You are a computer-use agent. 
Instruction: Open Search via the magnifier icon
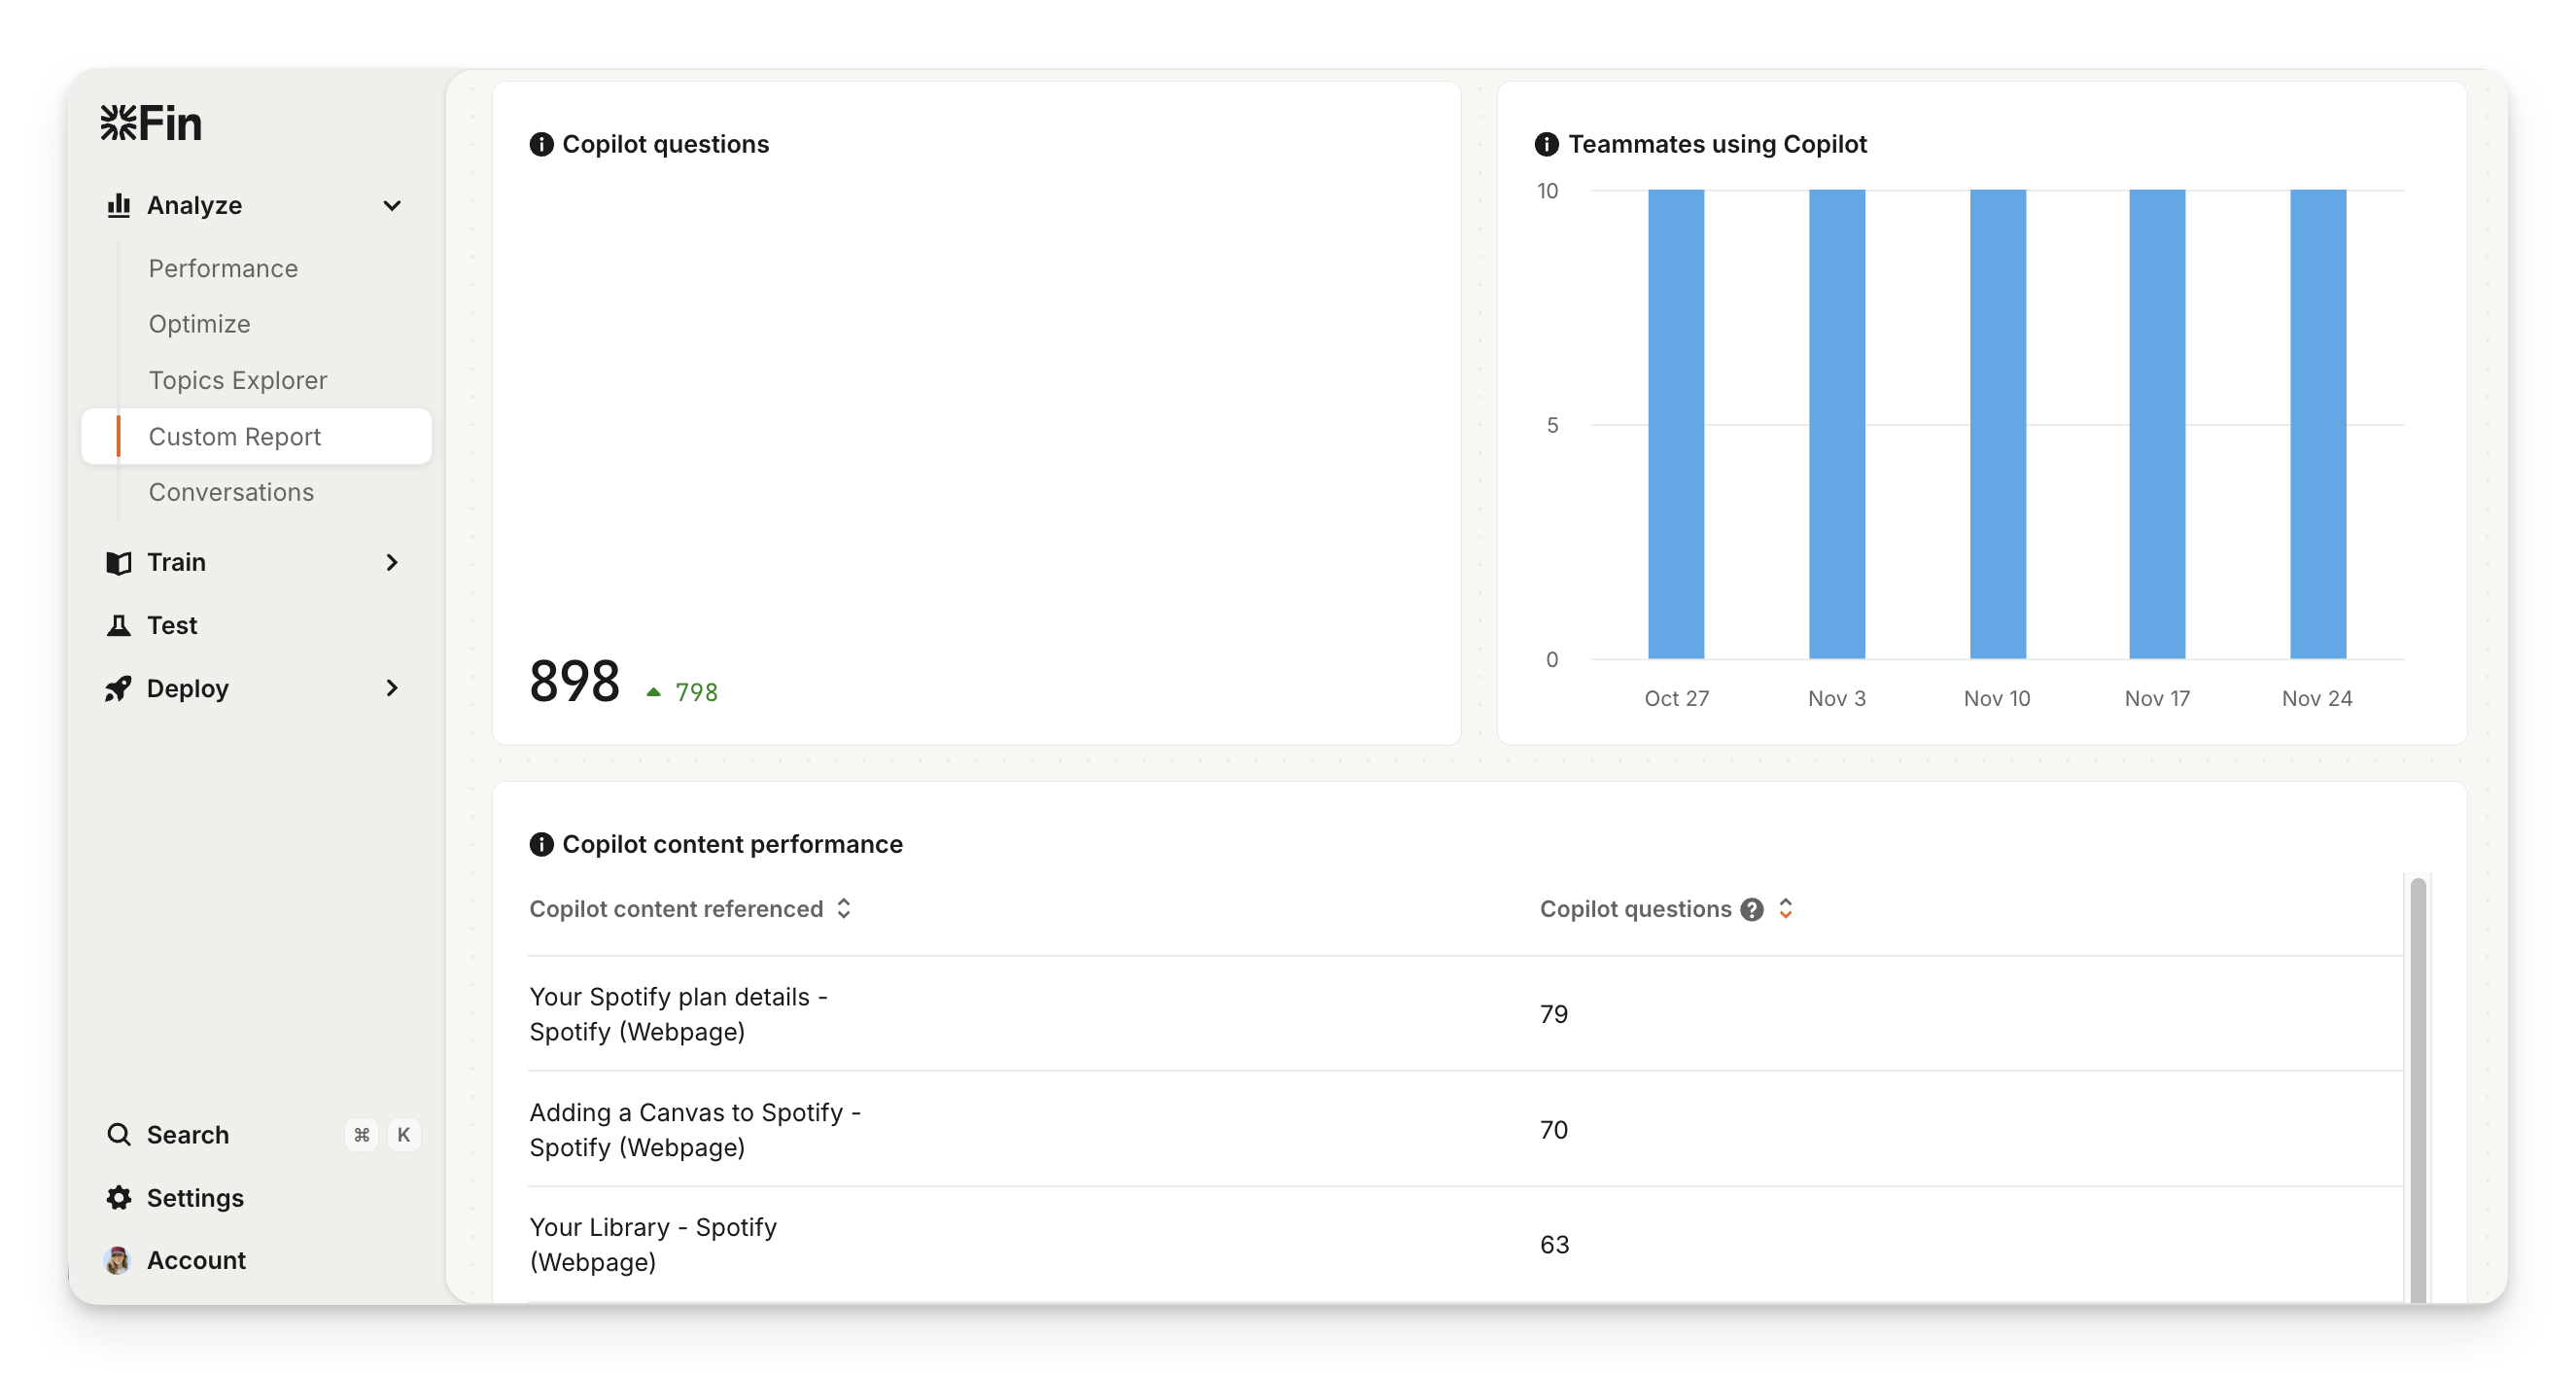coord(119,1134)
